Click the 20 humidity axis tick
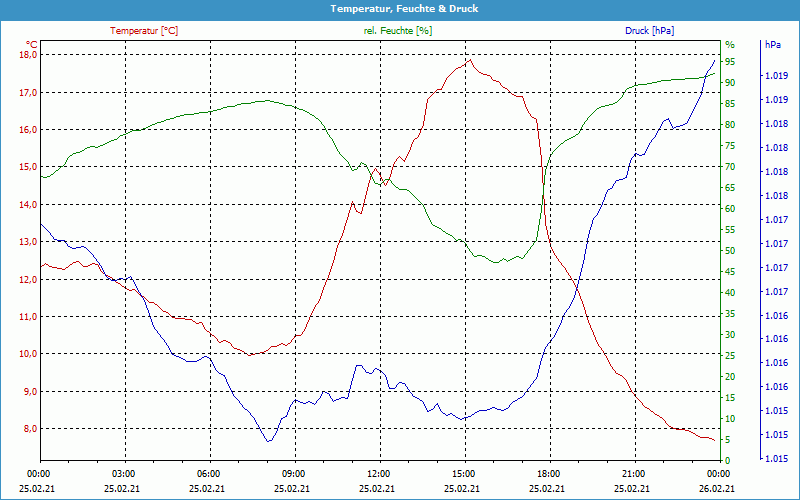800x500 pixels. 730,377
